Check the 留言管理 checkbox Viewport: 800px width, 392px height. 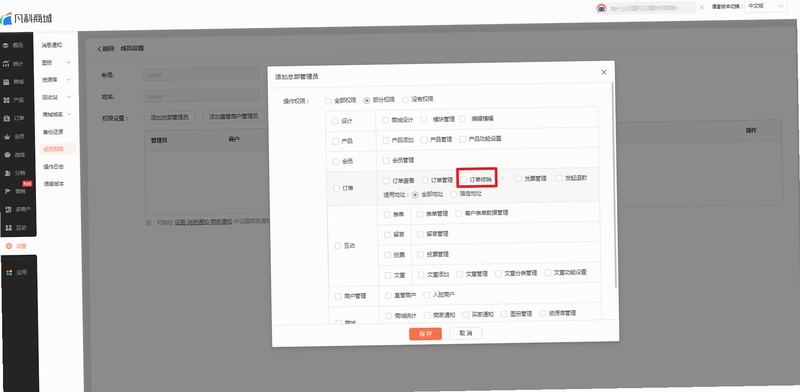click(x=420, y=234)
